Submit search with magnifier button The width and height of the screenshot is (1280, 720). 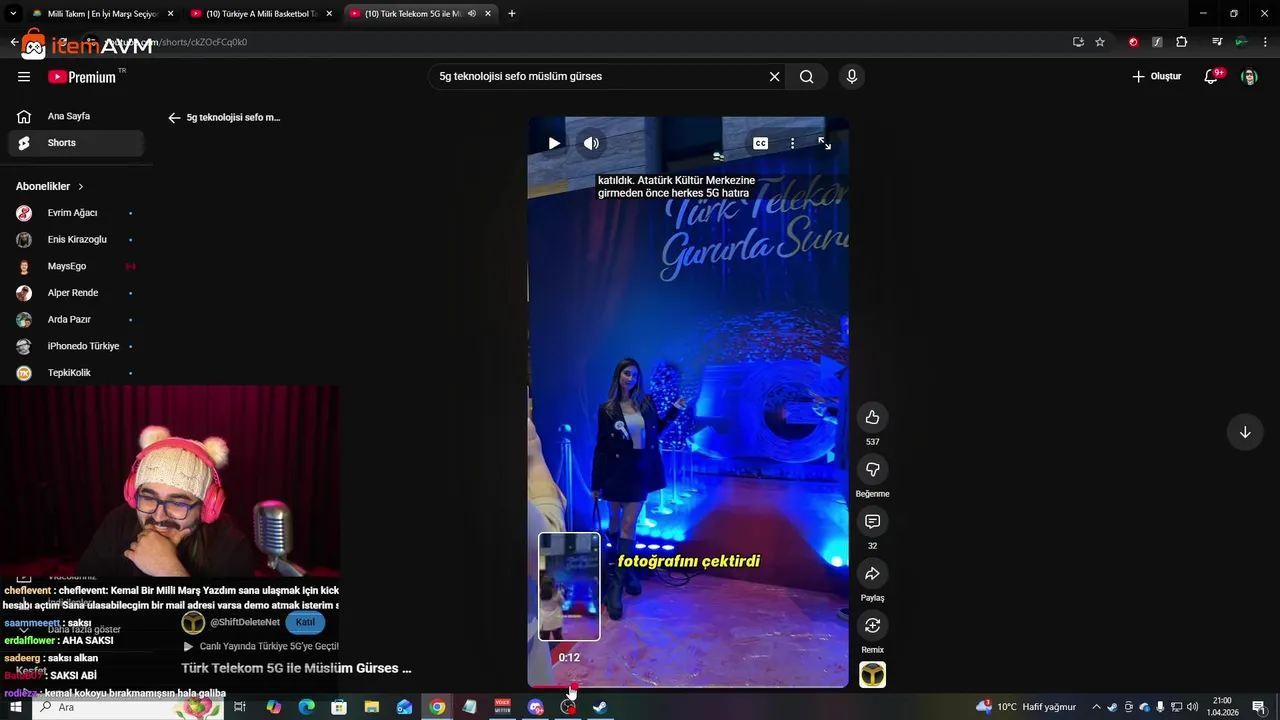[x=807, y=76]
